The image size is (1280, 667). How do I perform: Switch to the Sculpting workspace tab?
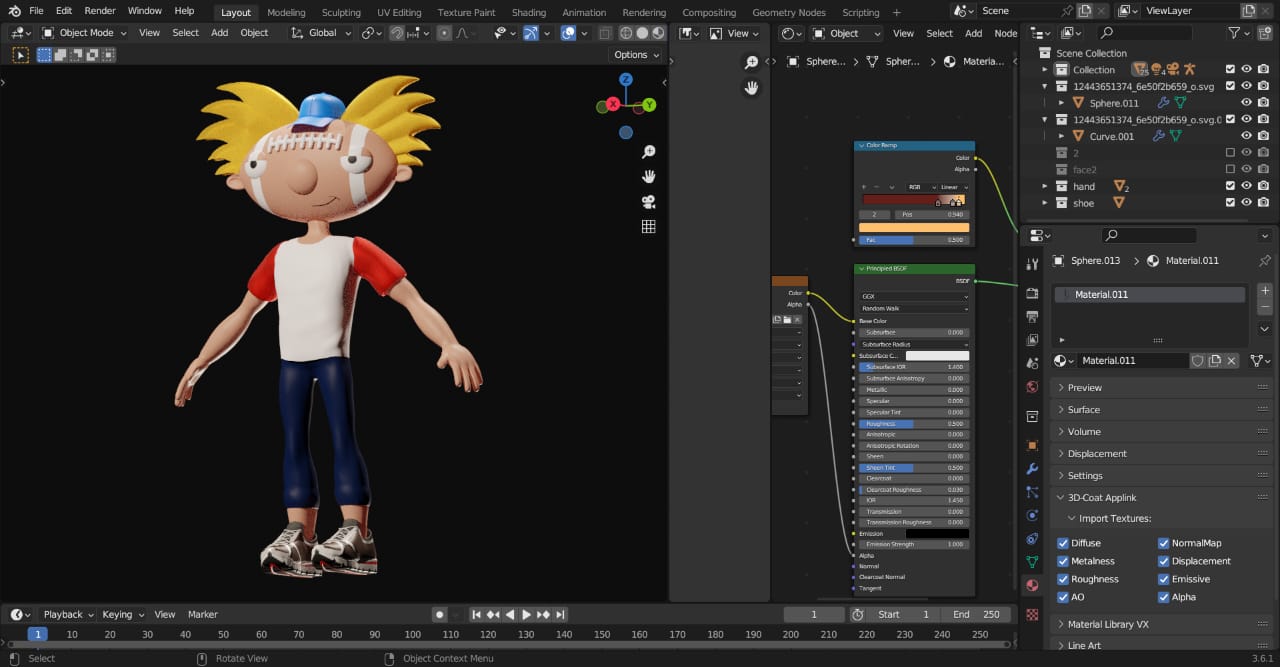[341, 13]
